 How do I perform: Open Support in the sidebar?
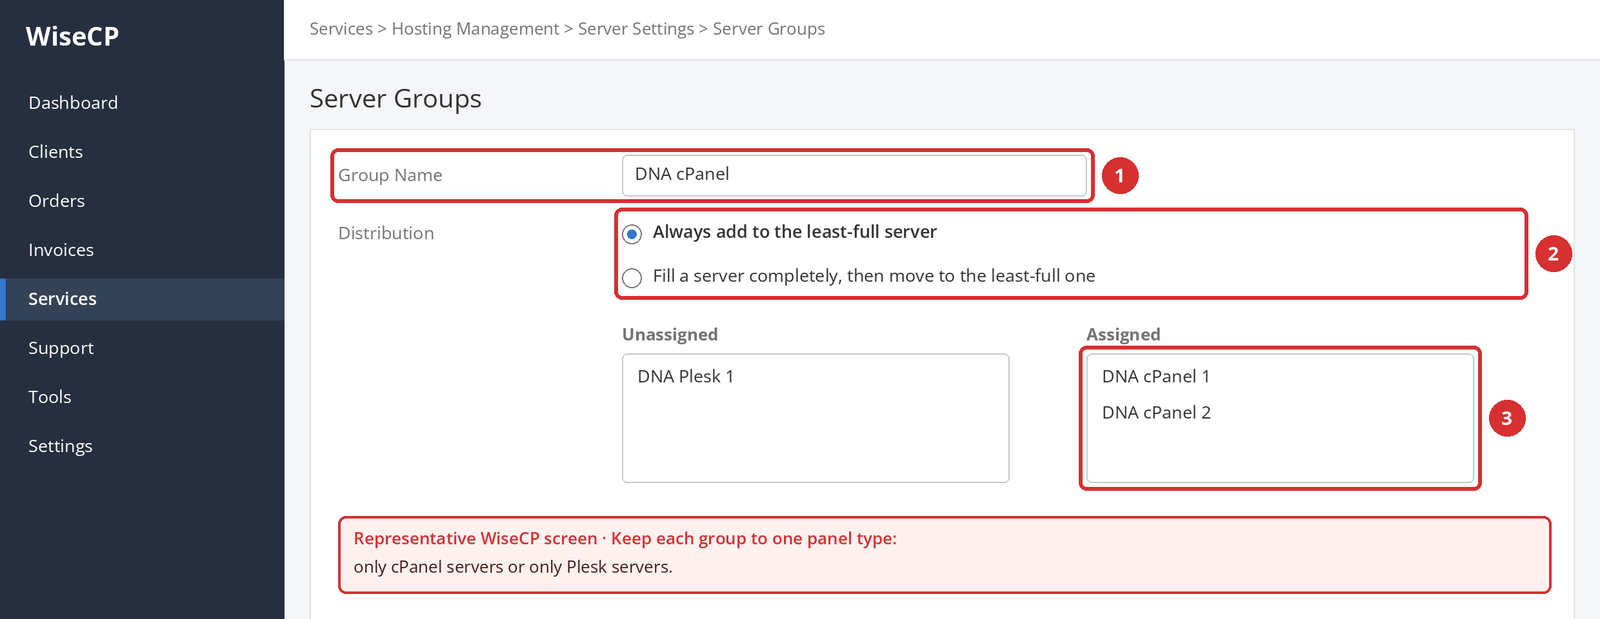(x=61, y=348)
